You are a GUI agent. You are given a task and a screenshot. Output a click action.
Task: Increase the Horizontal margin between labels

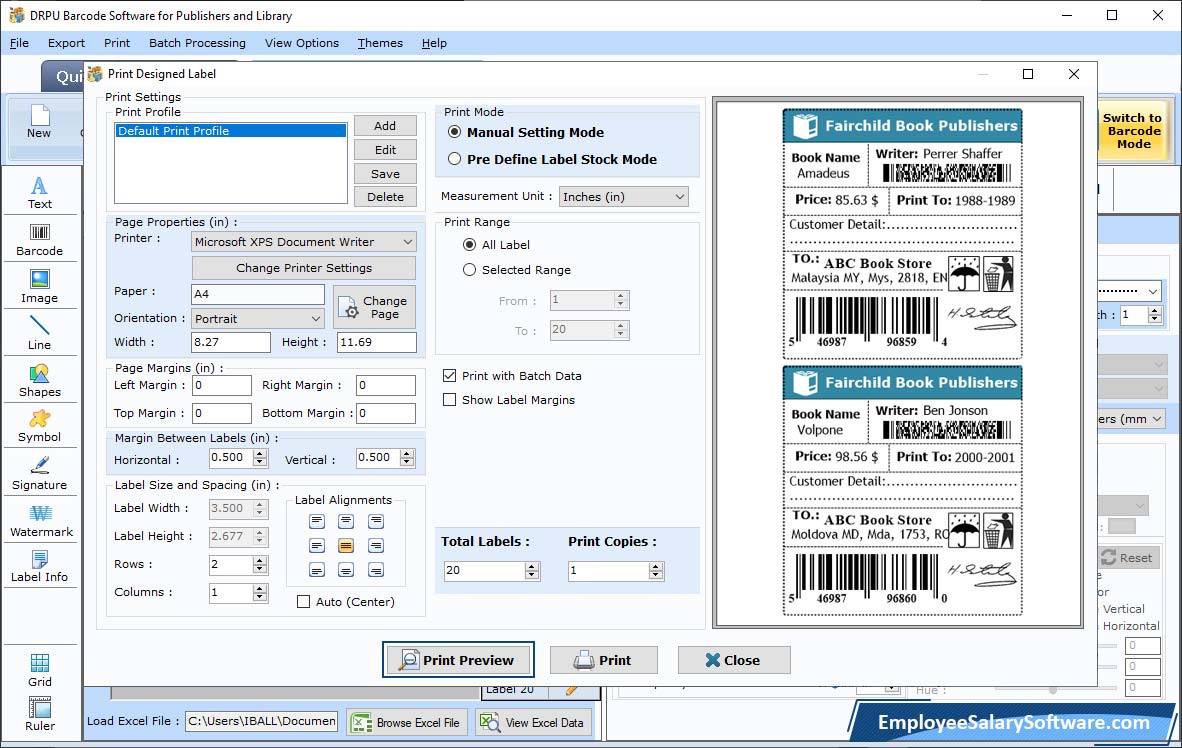(x=260, y=453)
